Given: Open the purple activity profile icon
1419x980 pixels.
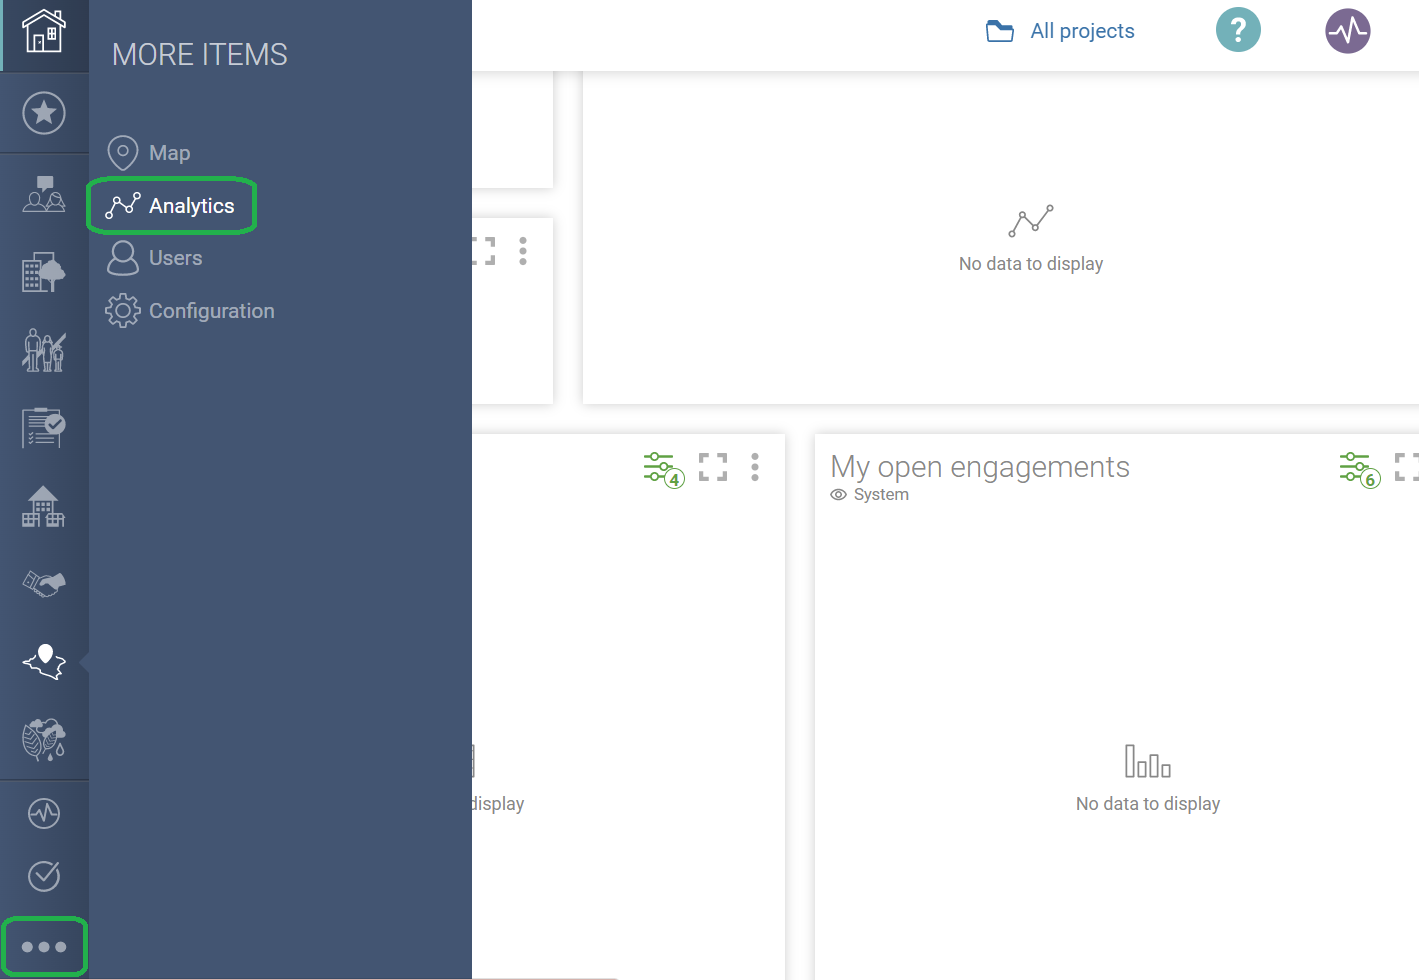Looking at the screenshot, I should coord(1348,31).
